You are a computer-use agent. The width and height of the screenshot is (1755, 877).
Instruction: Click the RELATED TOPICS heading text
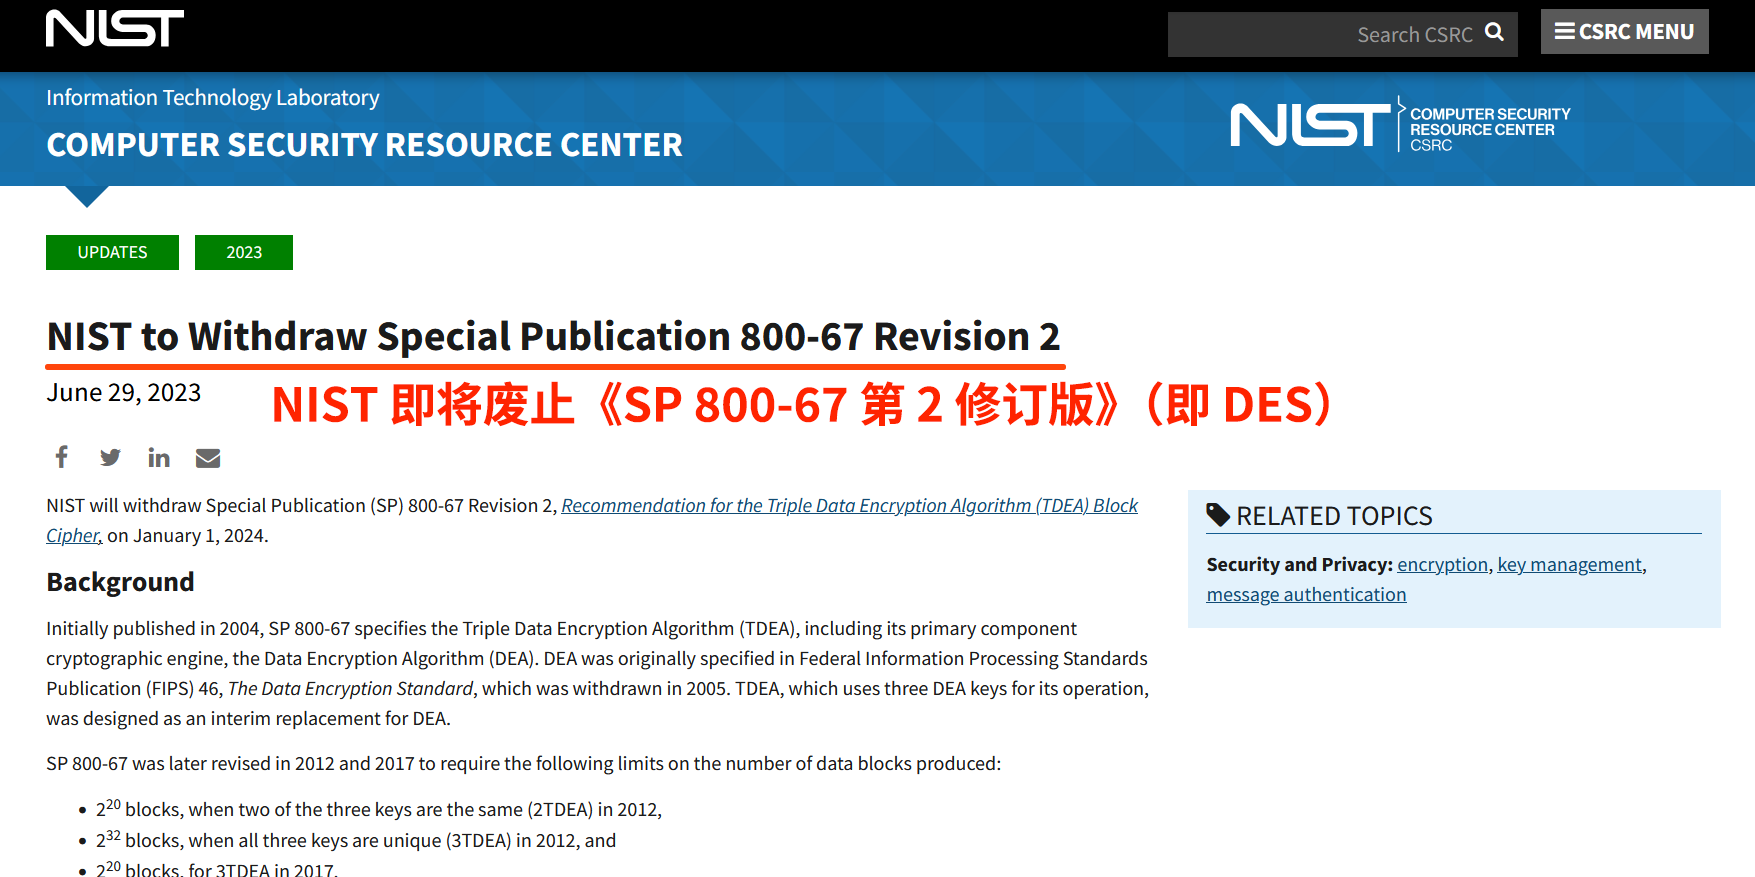[1334, 516]
